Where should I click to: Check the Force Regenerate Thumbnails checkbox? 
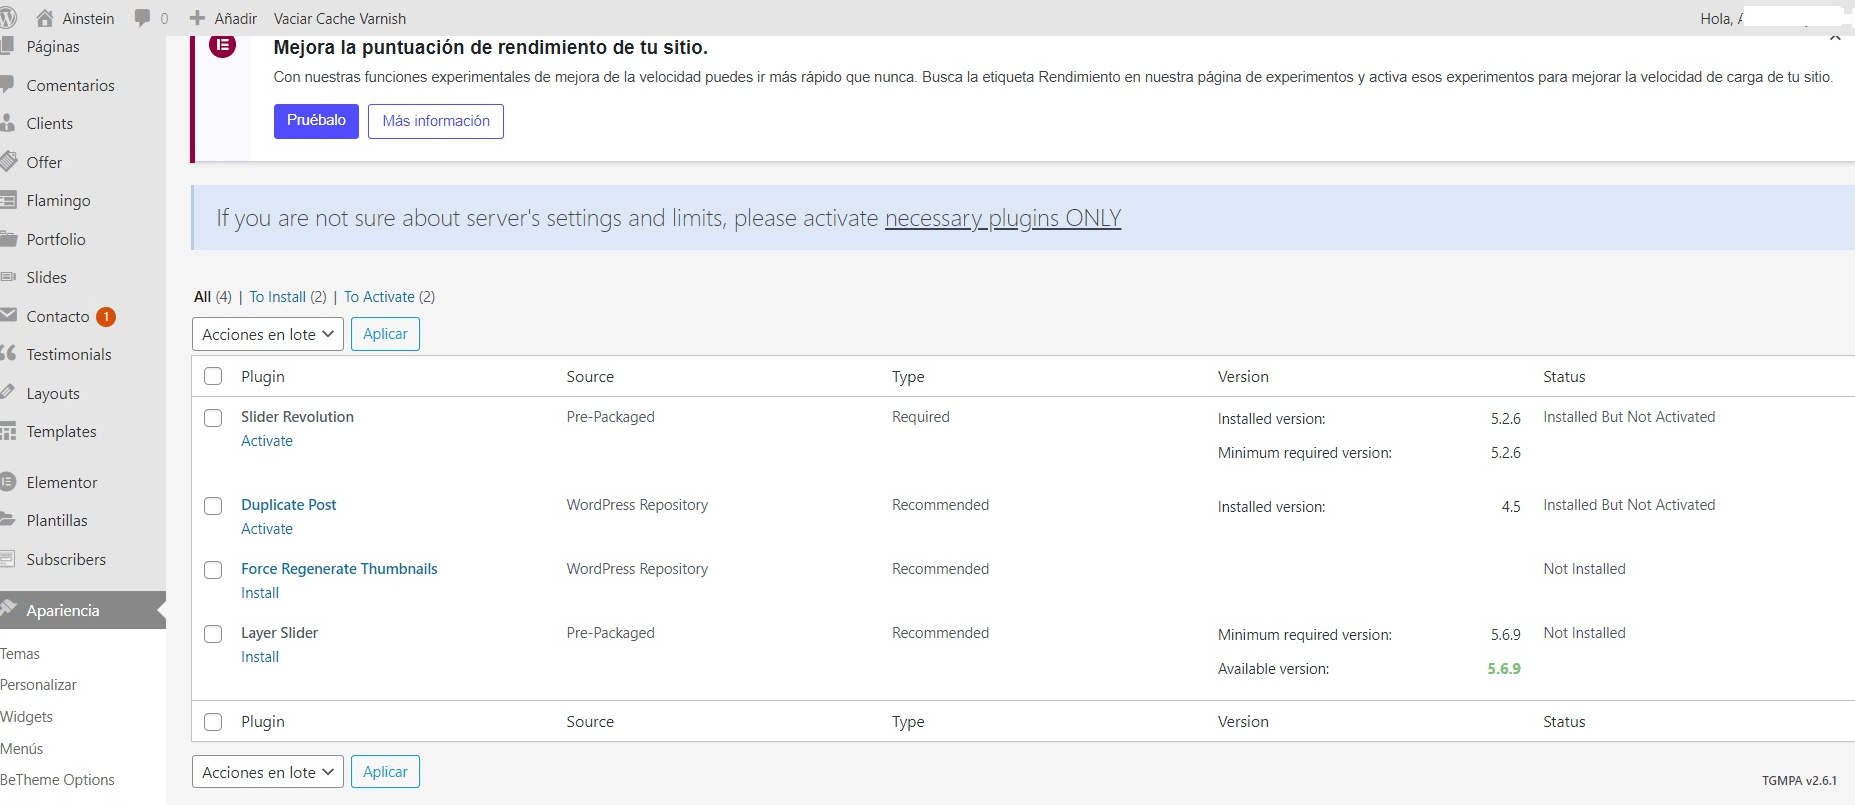[x=213, y=570]
